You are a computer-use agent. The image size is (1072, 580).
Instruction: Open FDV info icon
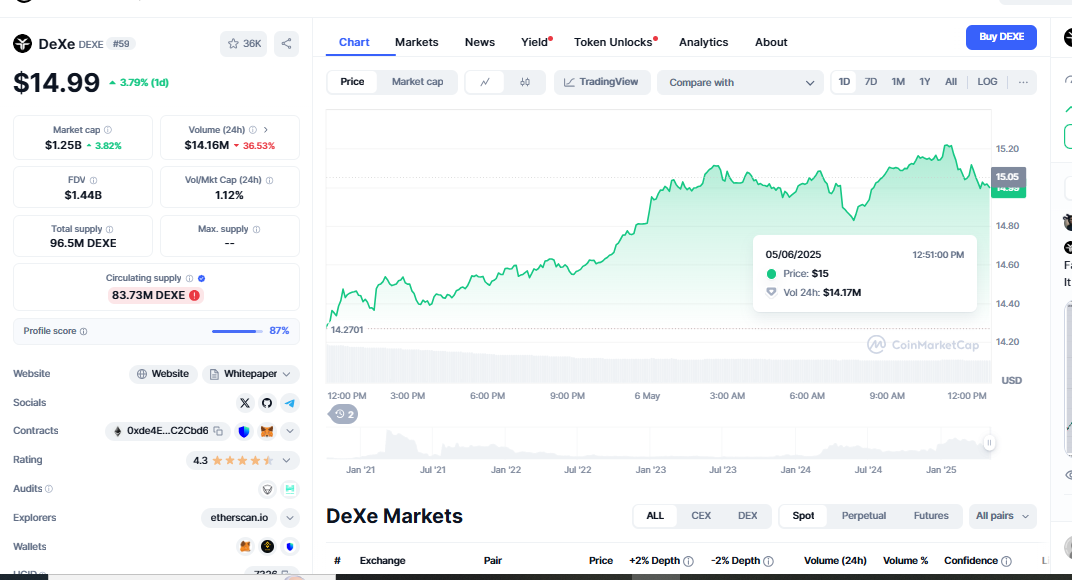coord(94,181)
